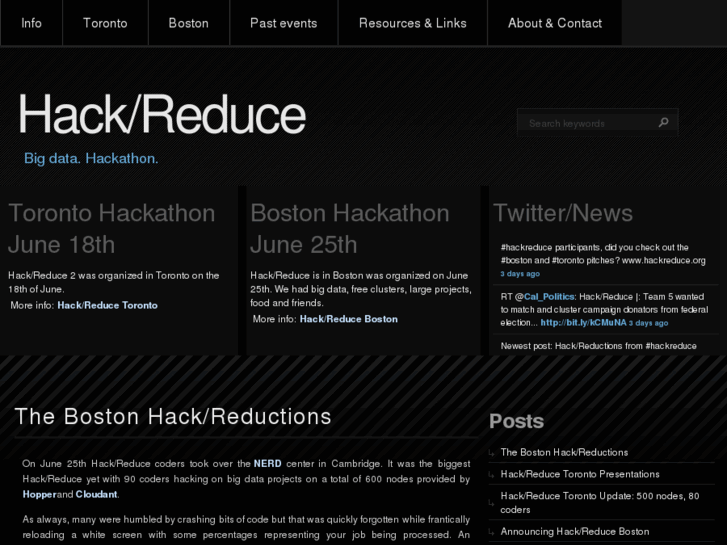727x545 pixels.
Task: Open About & Contact page
Action: 555,23
